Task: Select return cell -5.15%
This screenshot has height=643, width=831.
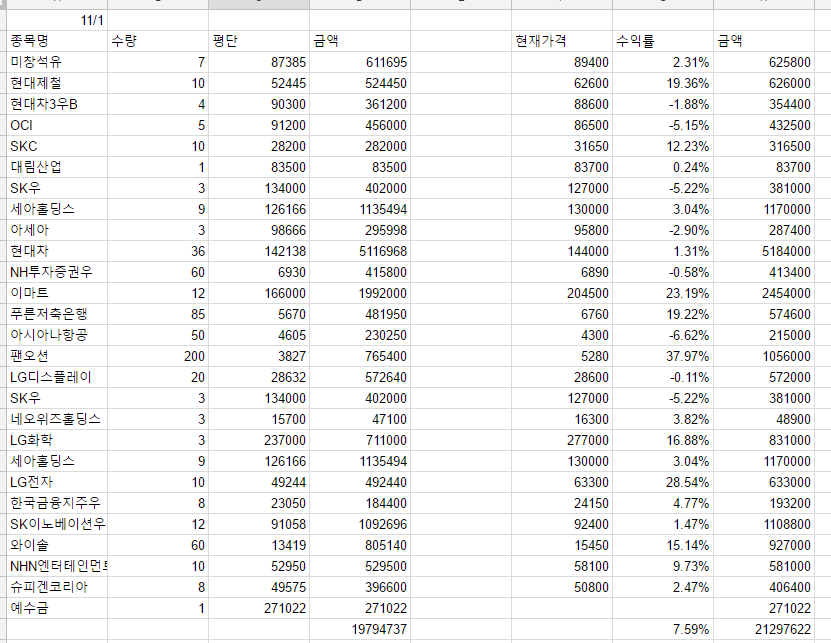Action: coord(663,125)
